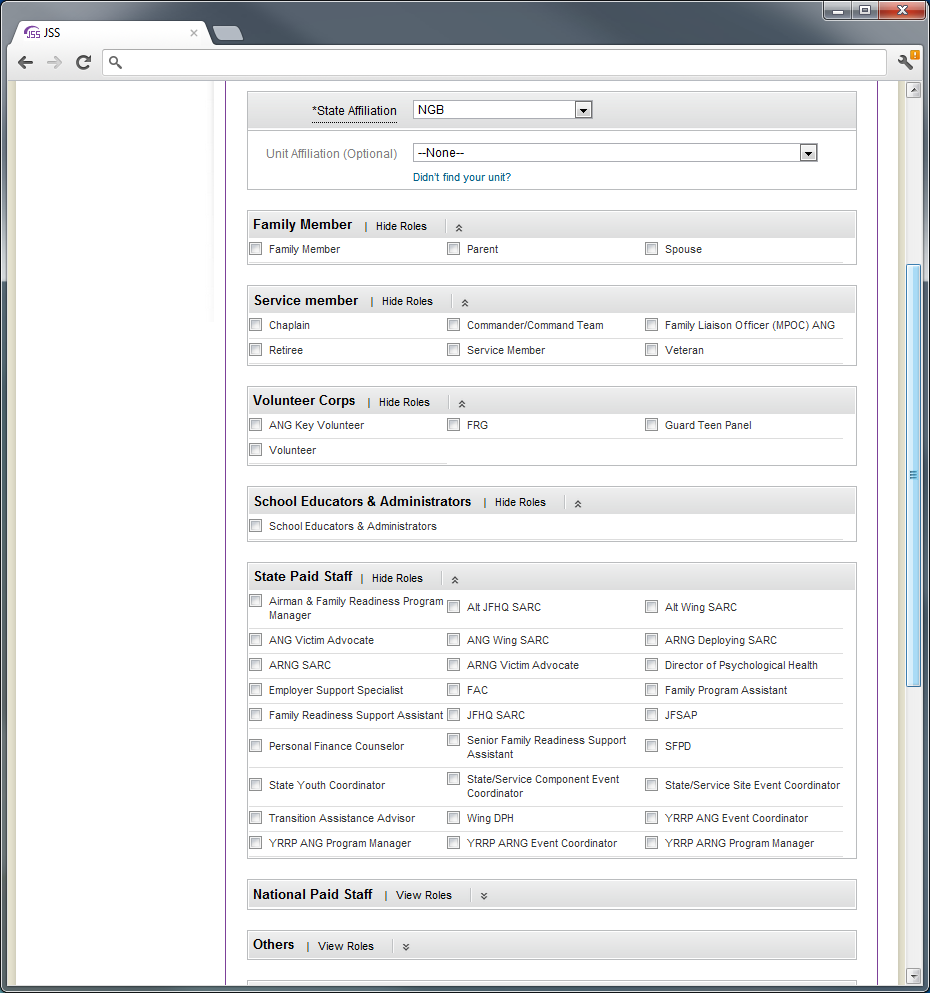Click the browser forward arrow
930x993 pixels.
[x=54, y=62]
